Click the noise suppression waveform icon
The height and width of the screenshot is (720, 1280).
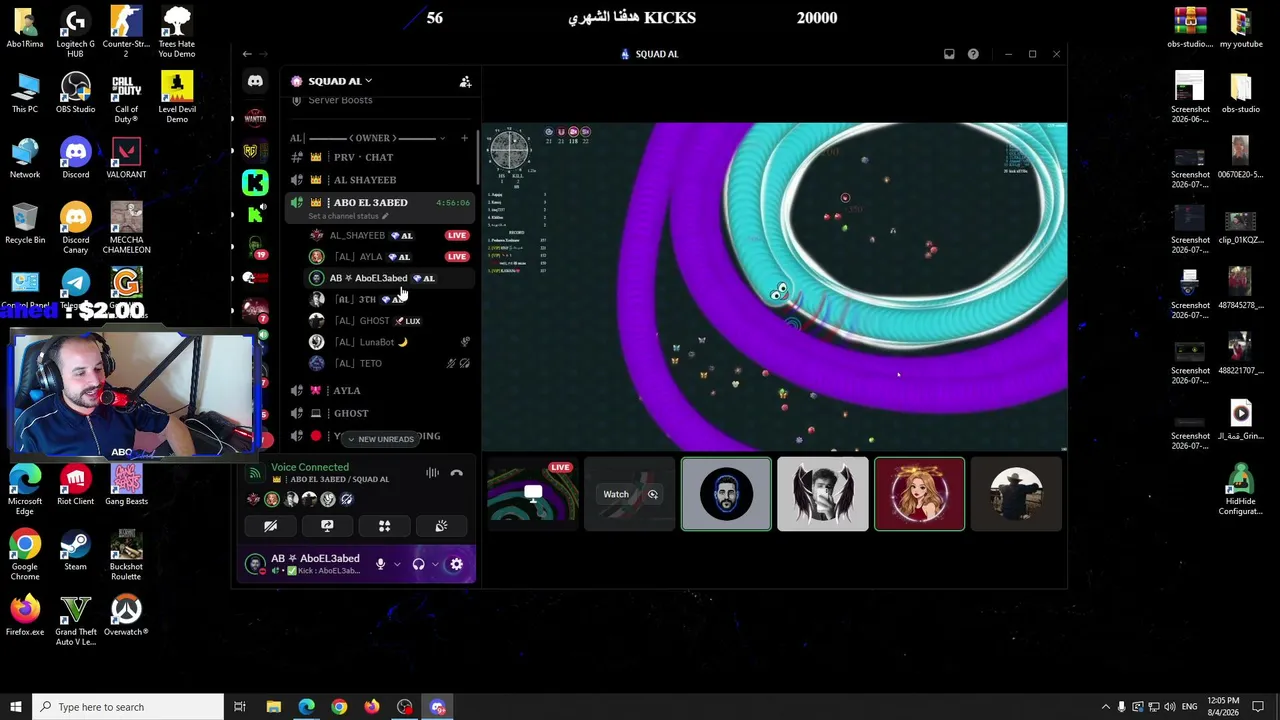pos(432,473)
